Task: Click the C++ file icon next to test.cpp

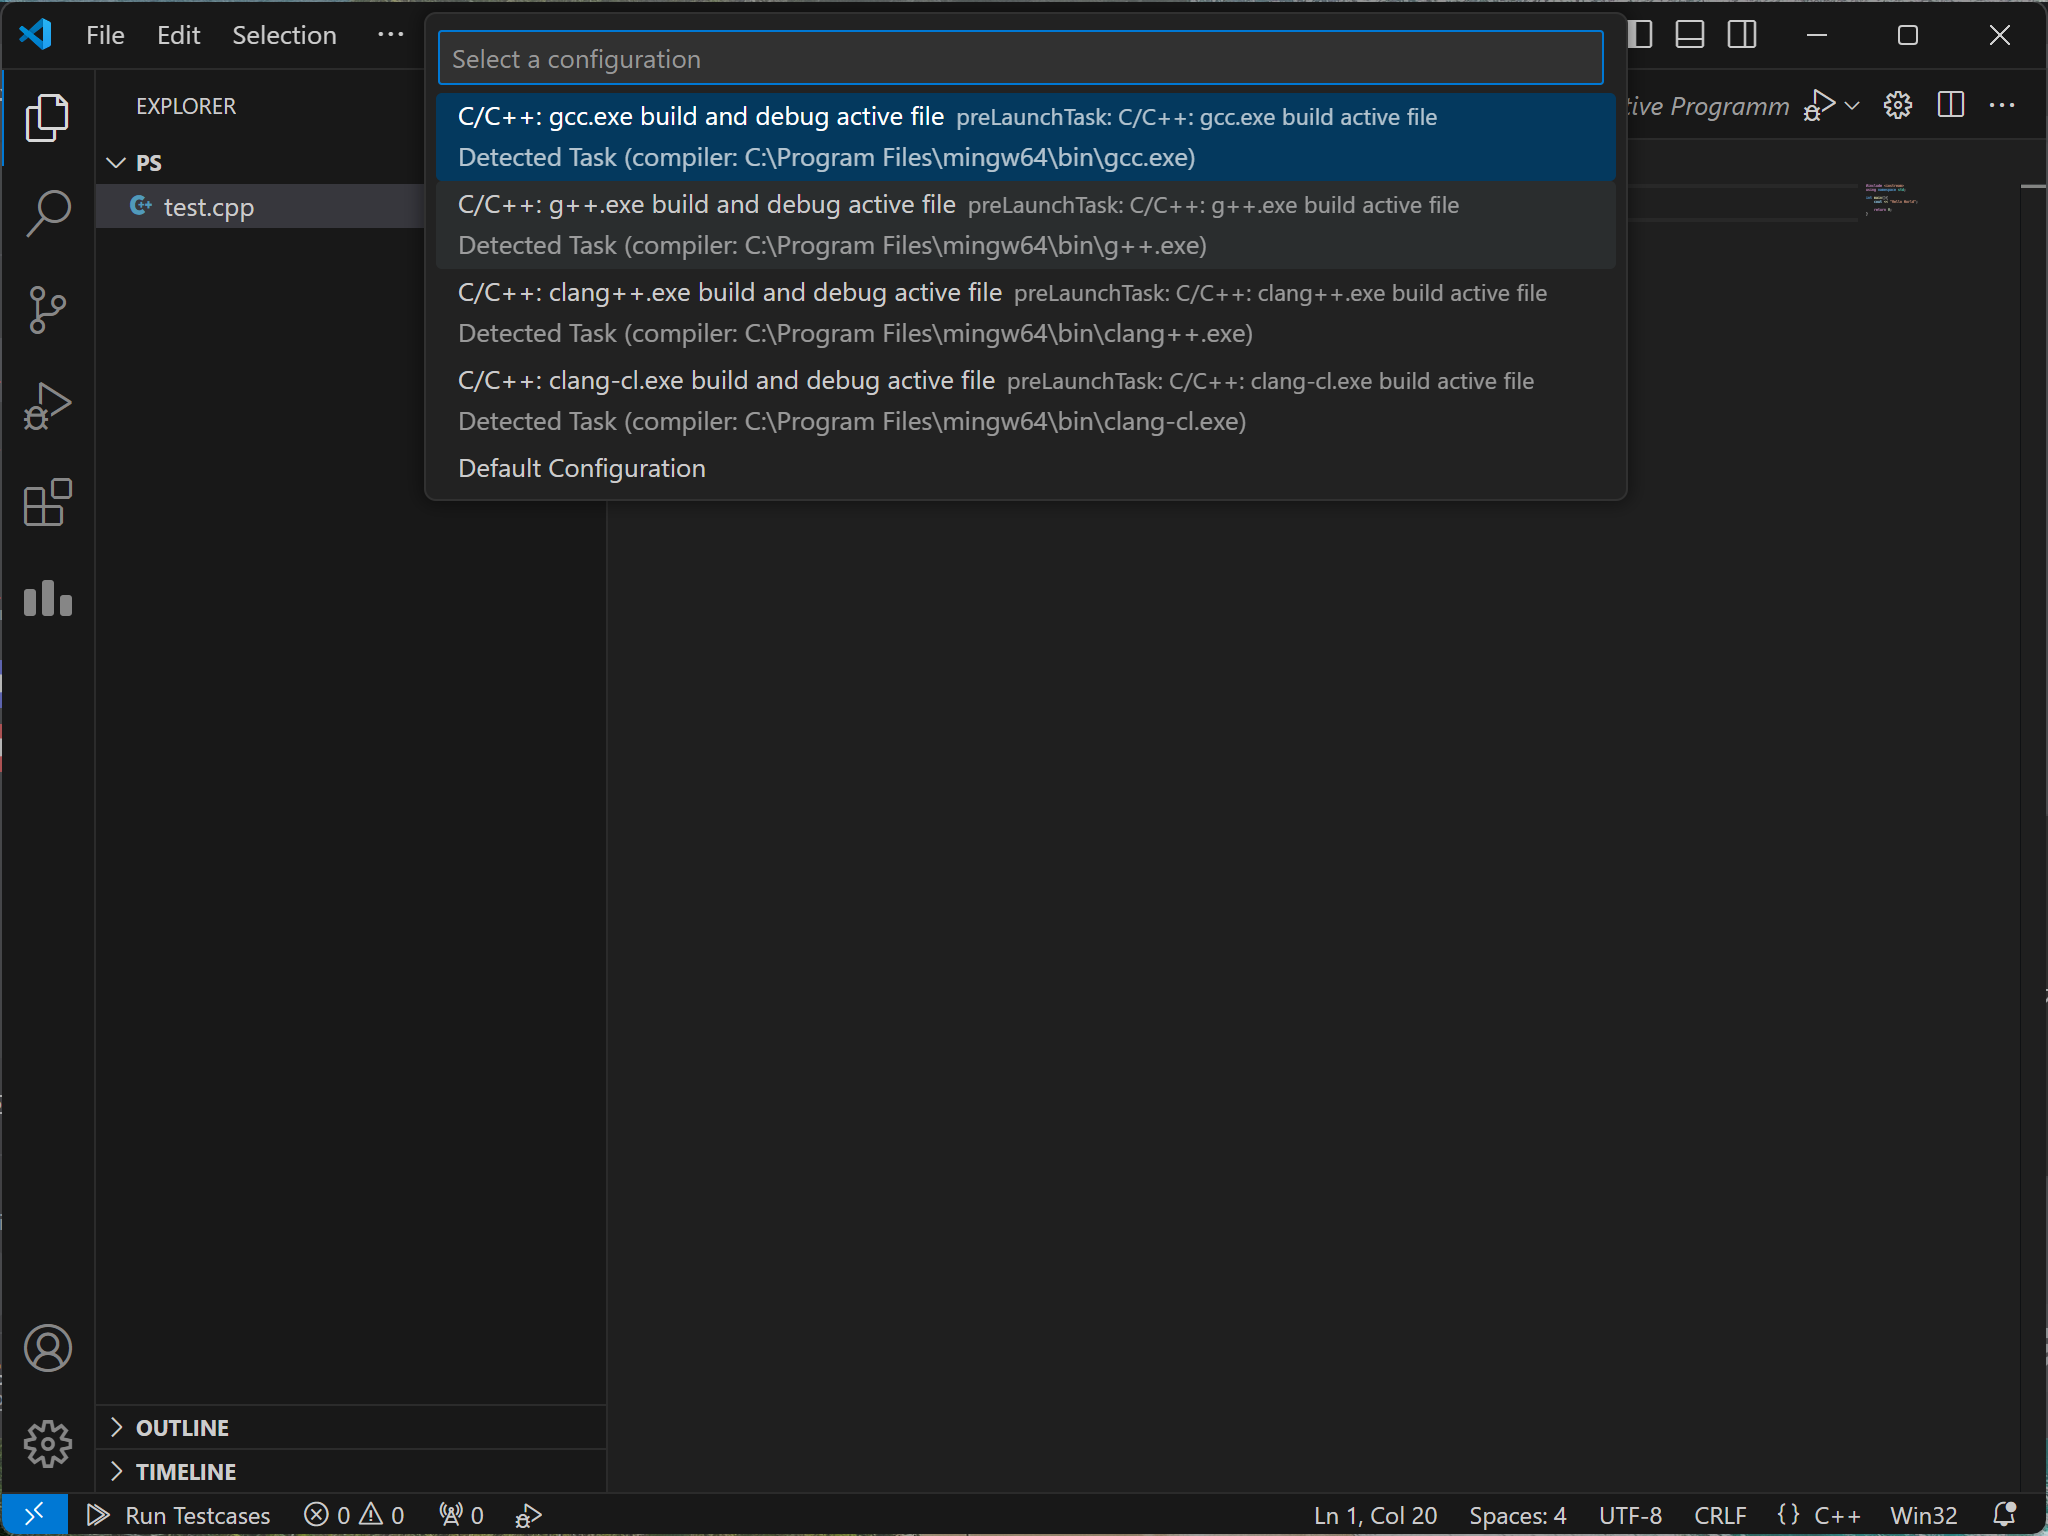Action: 141,206
